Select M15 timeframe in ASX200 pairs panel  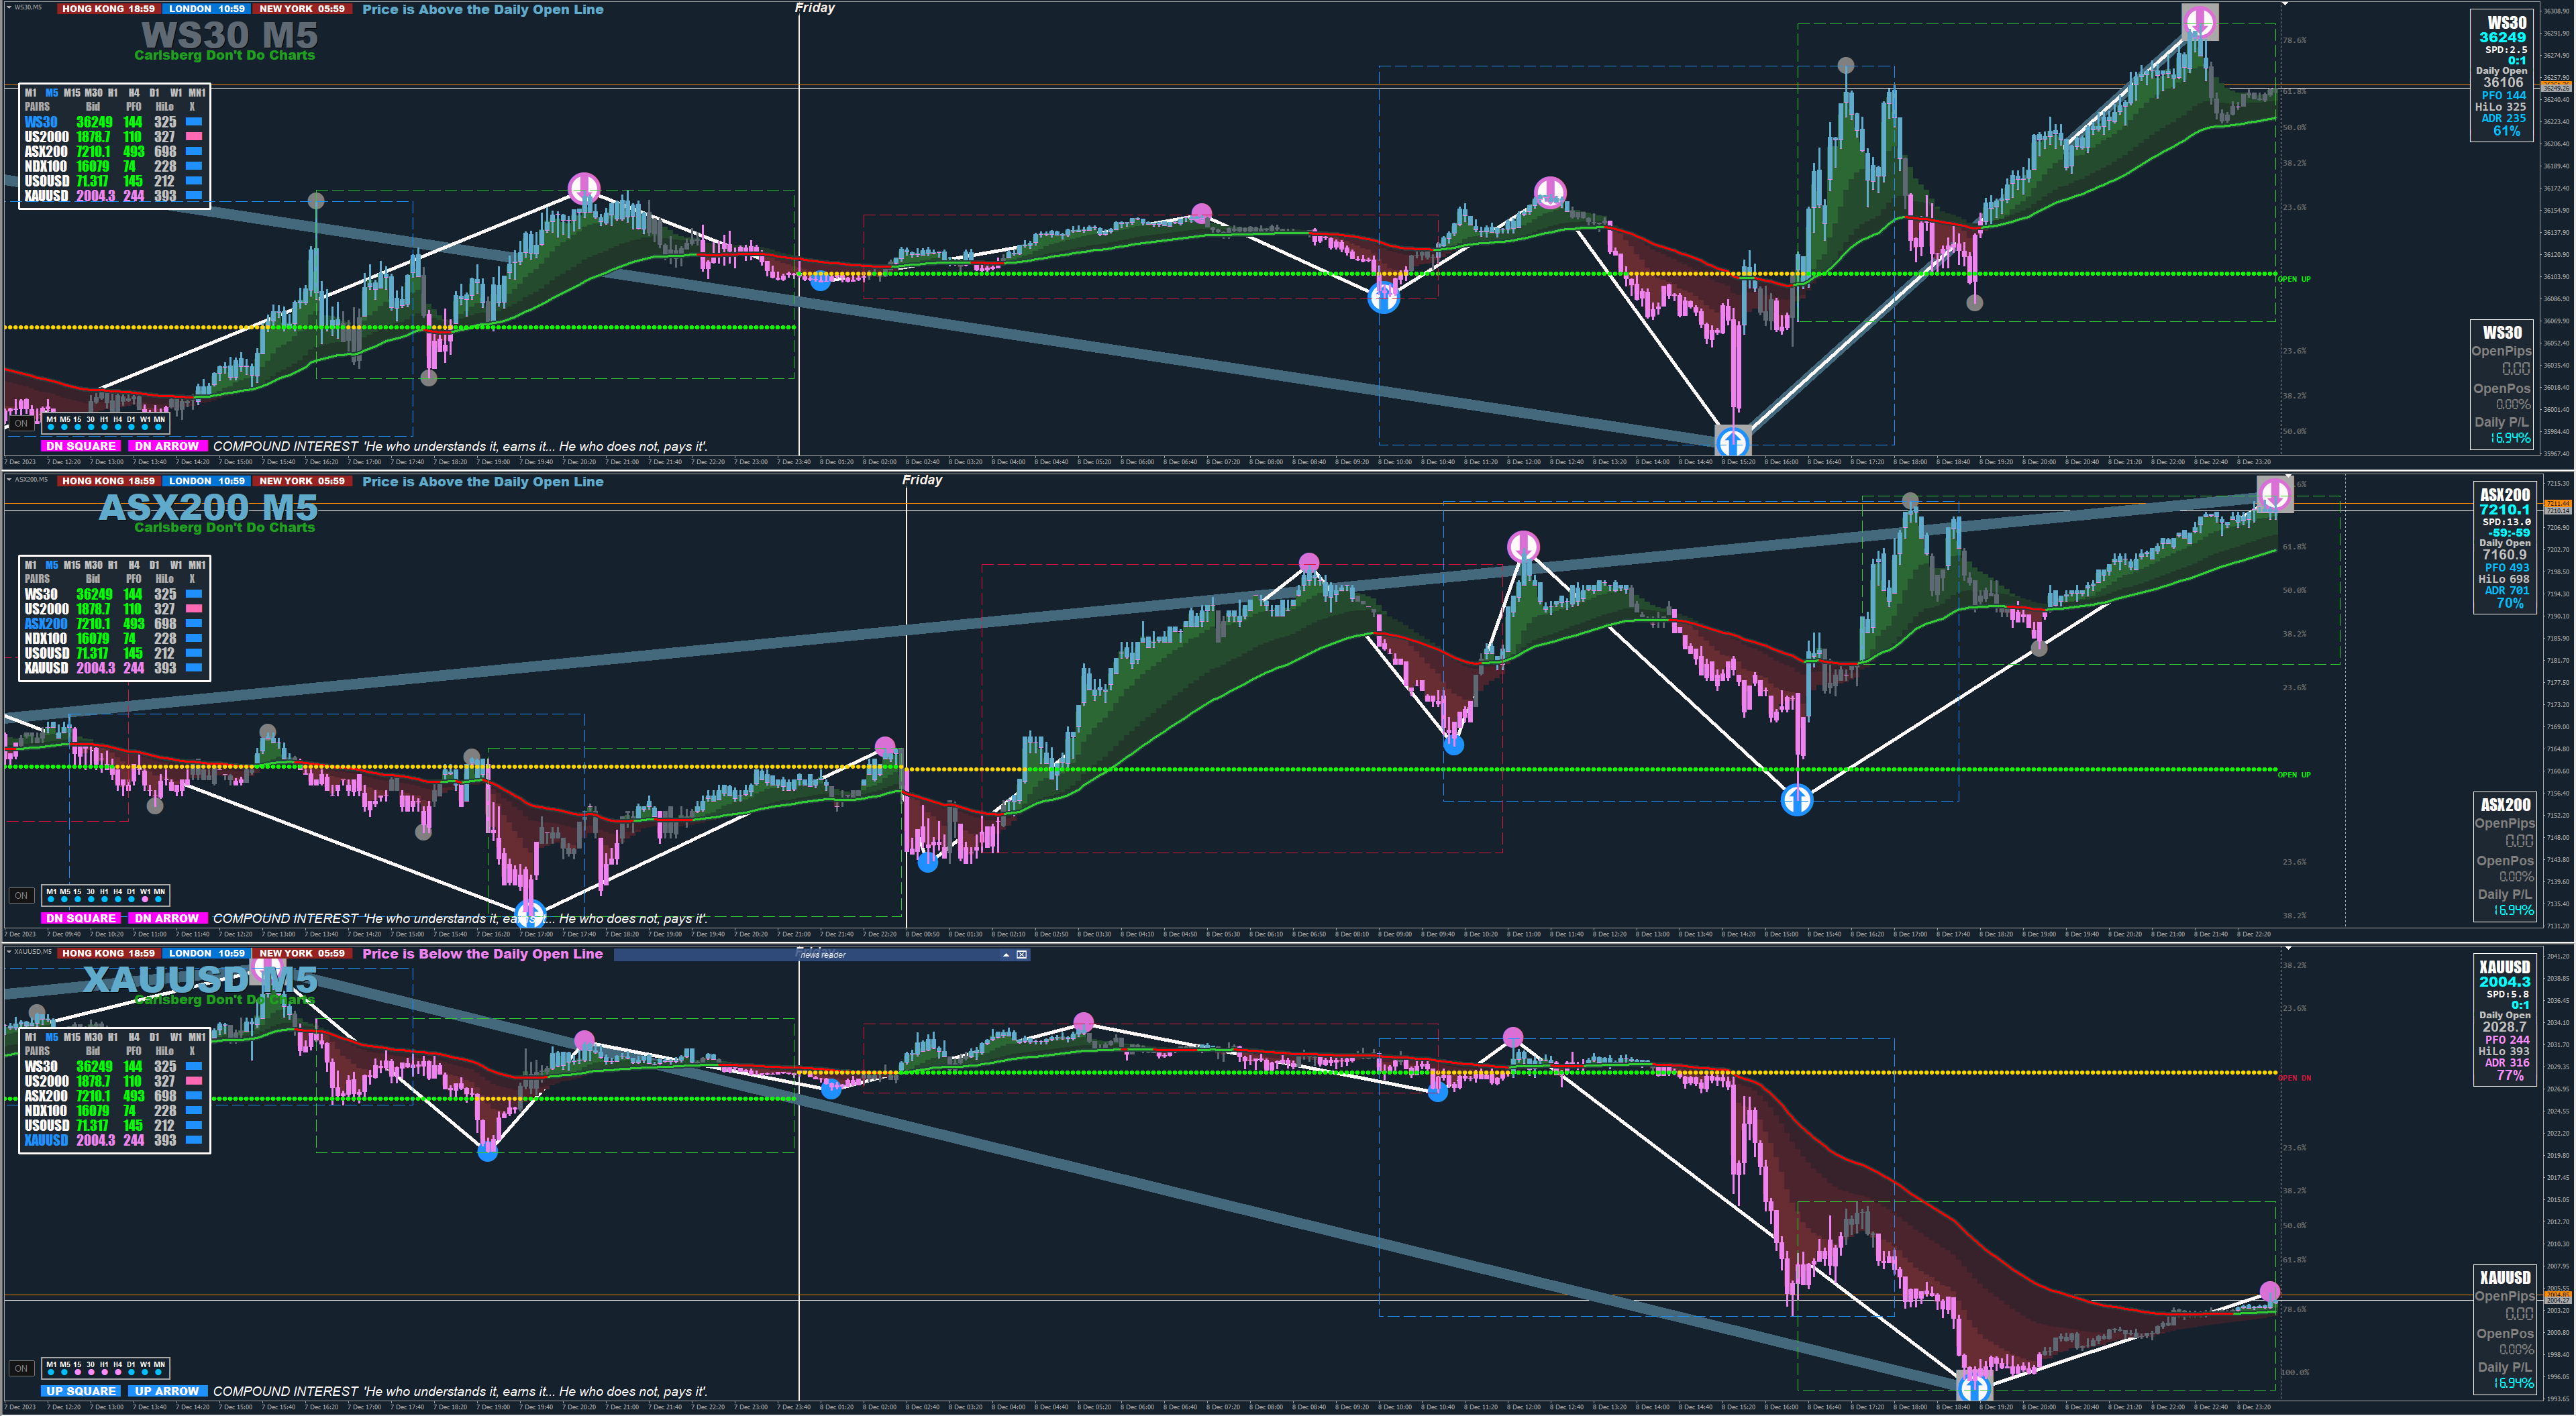(72, 565)
